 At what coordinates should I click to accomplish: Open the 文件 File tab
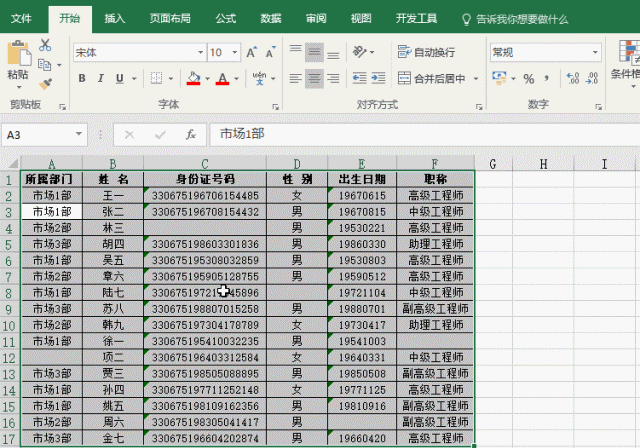click(x=21, y=18)
